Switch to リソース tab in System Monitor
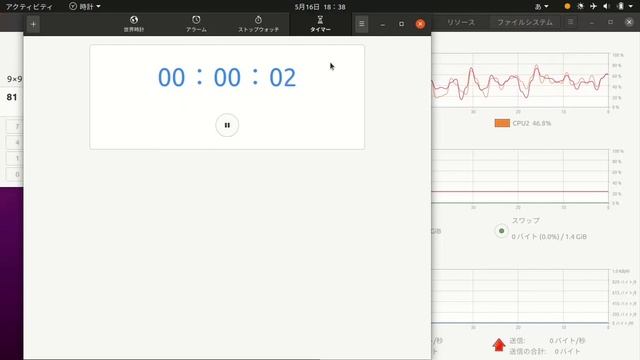Viewport: 640px width, 360px height. tap(461, 22)
